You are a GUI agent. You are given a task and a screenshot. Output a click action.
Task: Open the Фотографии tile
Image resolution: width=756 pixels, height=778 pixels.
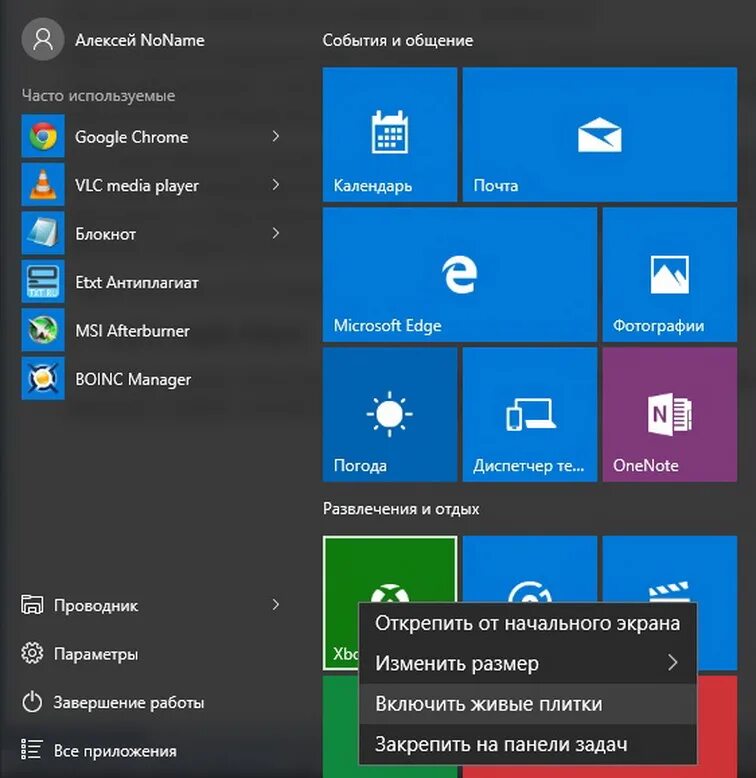pyautogui.click(x=670, y=274)
